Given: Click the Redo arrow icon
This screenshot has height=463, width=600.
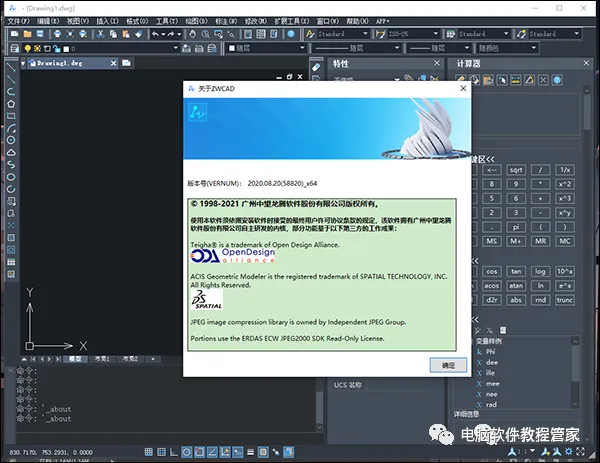Looking at the screenshot, I should point(171,34).
